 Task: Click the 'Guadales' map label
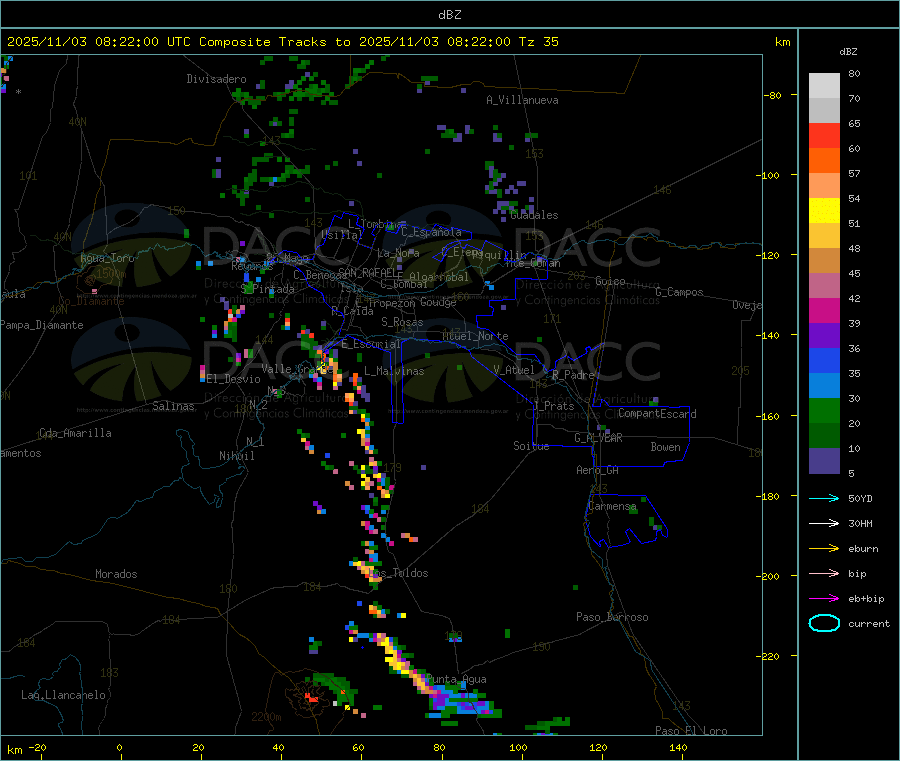(534, 215)
